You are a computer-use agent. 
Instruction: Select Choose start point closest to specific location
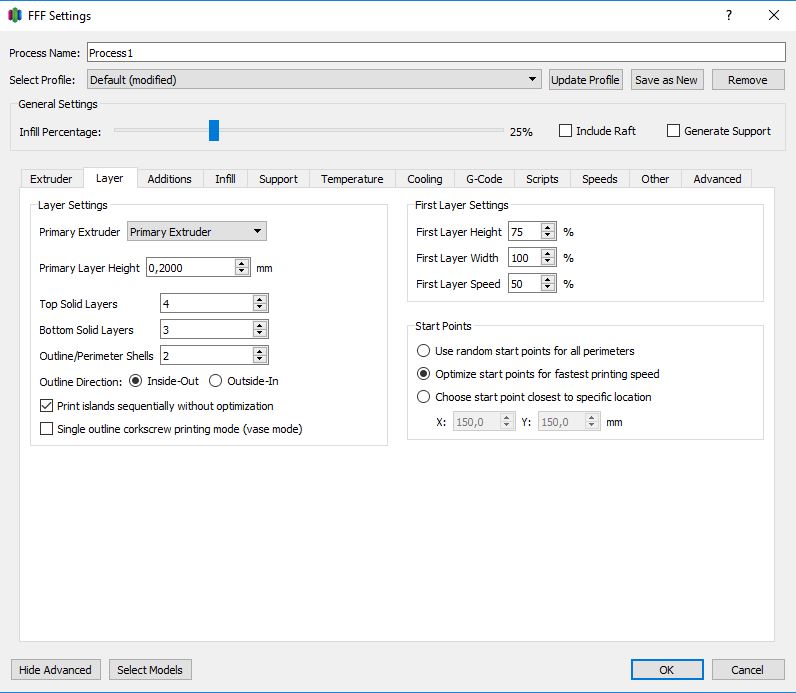[x=423, y=397]
